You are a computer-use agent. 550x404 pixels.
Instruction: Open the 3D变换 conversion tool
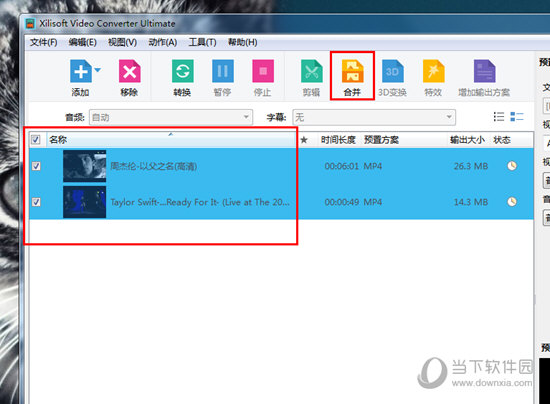coord(393,71)
